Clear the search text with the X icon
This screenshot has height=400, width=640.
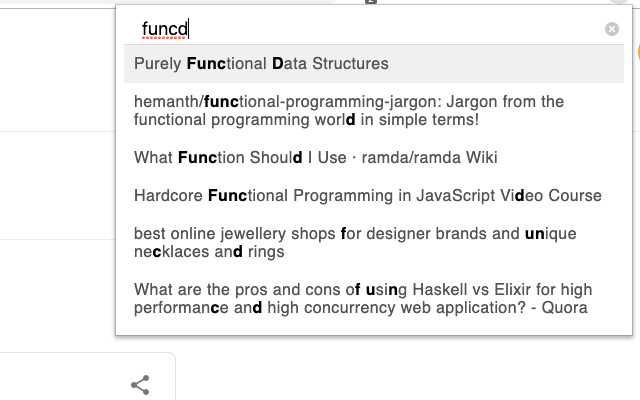(x=612, y=30)
